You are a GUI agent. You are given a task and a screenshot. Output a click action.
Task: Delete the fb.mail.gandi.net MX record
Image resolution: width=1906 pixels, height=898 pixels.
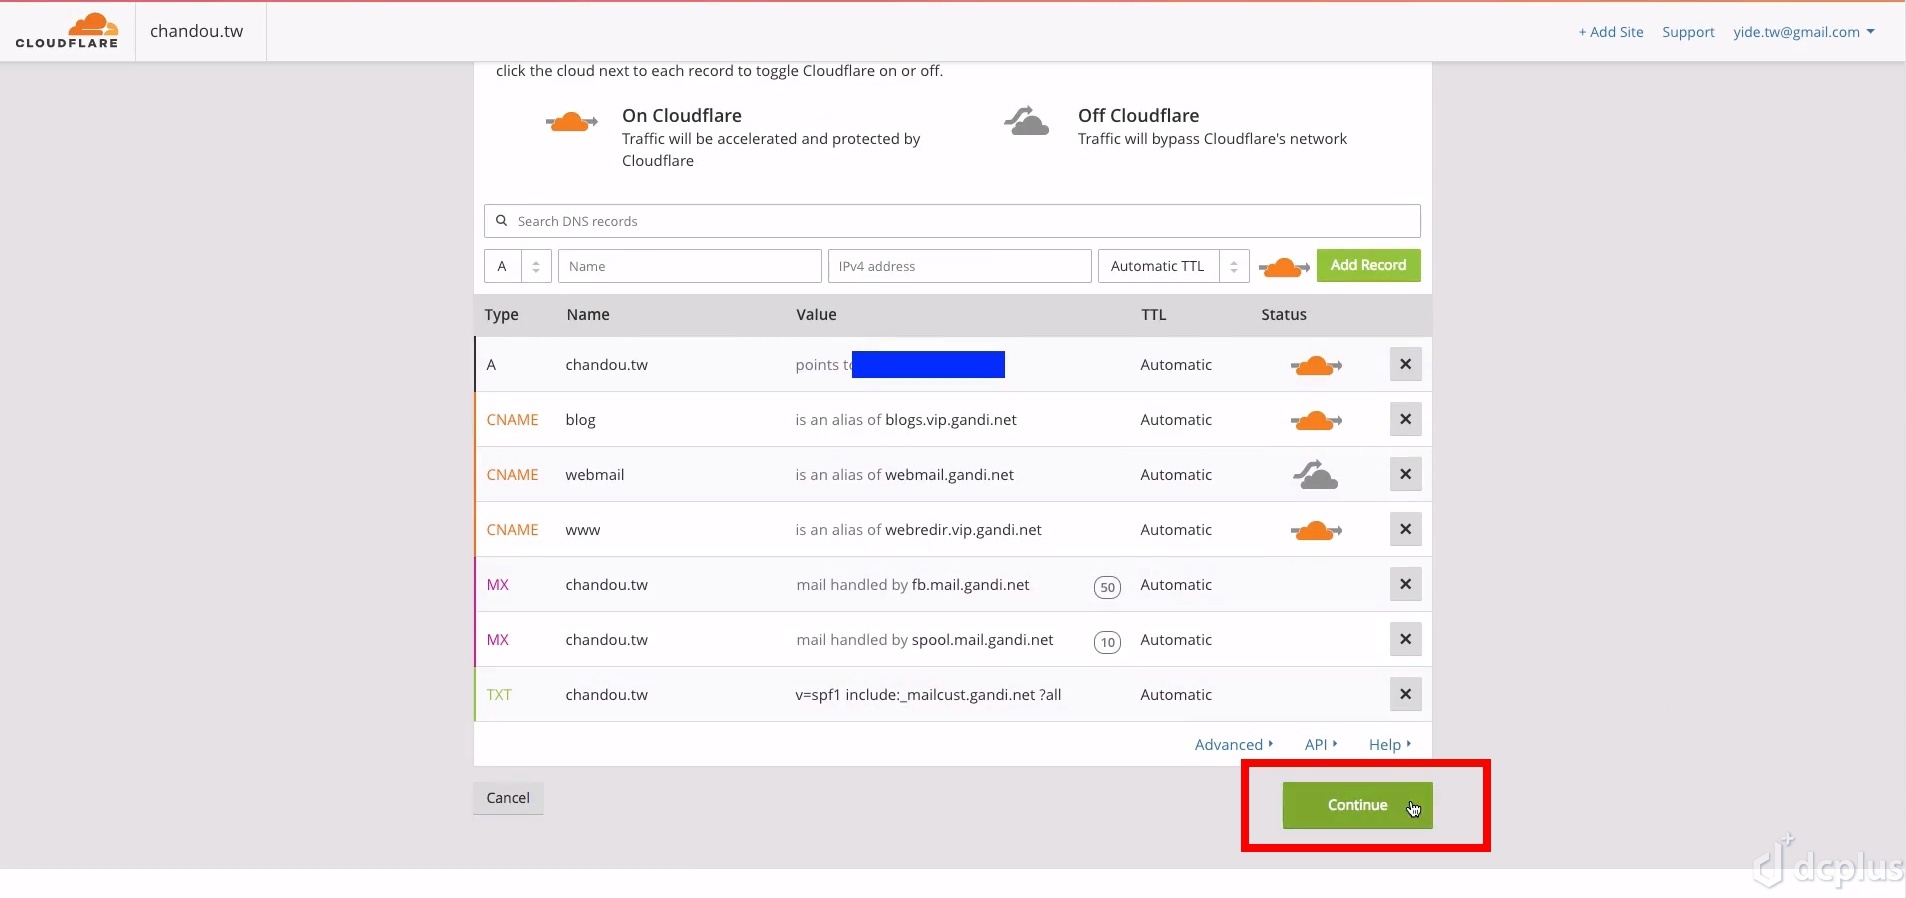click(1405, 585)
